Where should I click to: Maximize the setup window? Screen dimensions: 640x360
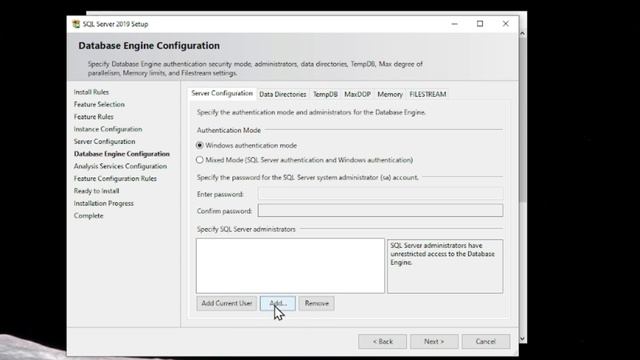tap(480, 24)
